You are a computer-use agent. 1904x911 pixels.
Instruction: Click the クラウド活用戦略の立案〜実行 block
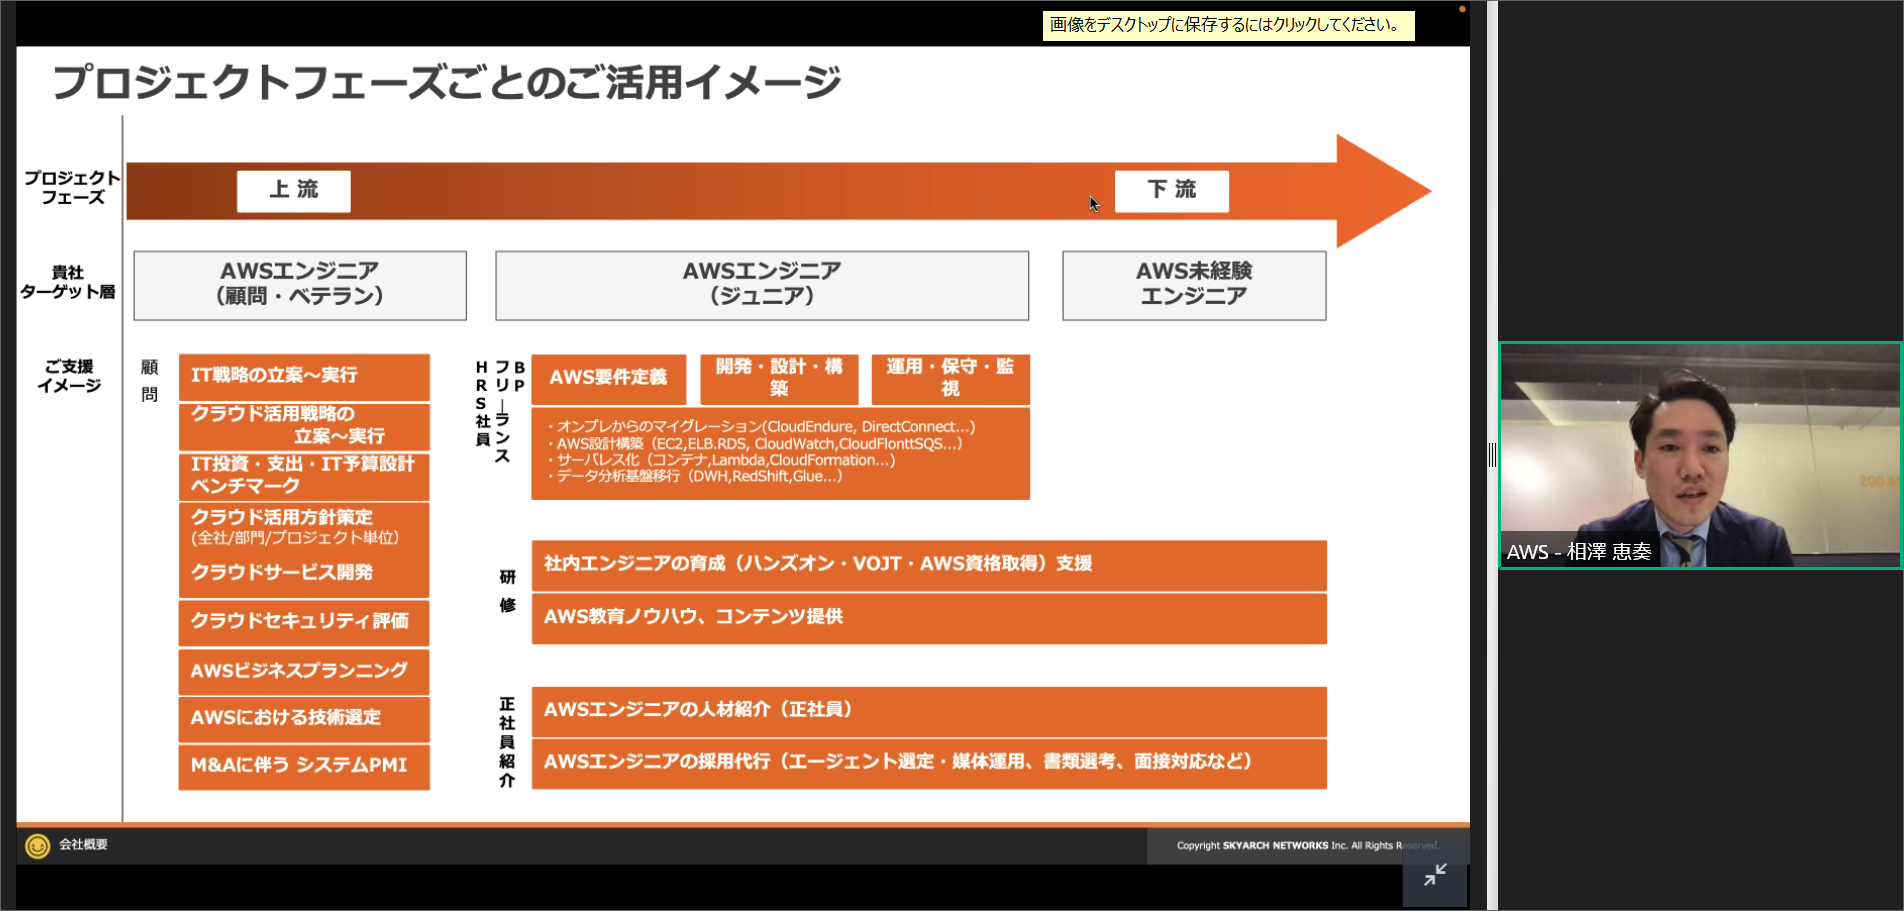click(x=304, y=426)
